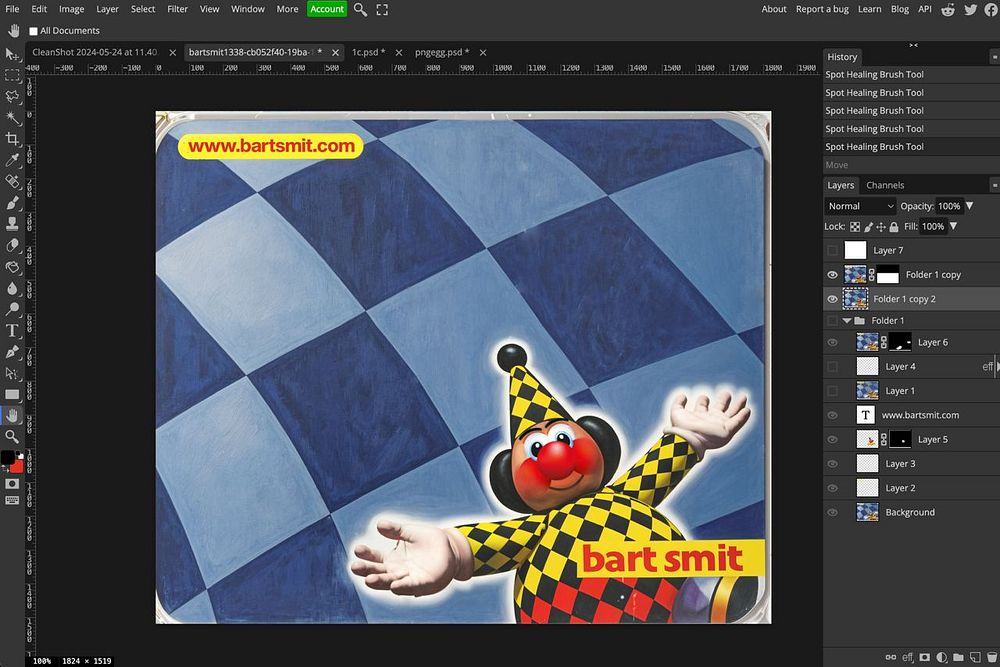The width and height of the screenshot is (1000, 667).
Task: Select the Rectangle Select tool
Action: tap(12, 75)
